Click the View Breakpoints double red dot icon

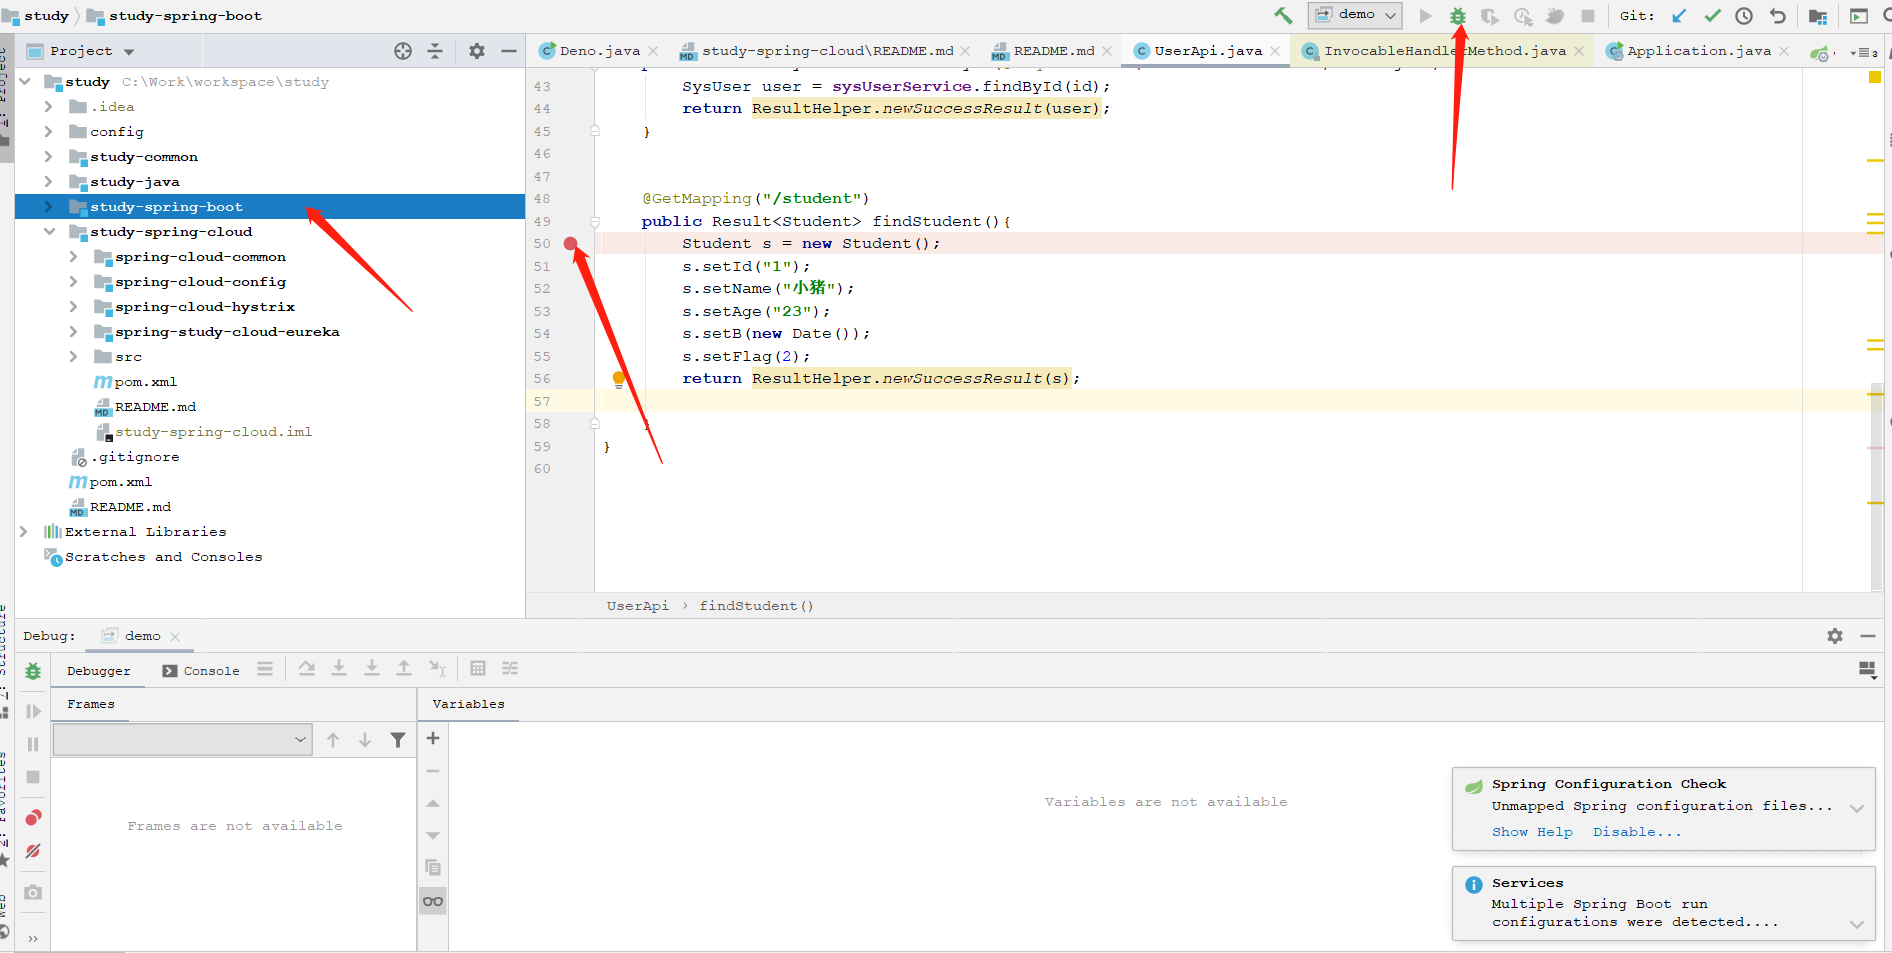[33, 818]
